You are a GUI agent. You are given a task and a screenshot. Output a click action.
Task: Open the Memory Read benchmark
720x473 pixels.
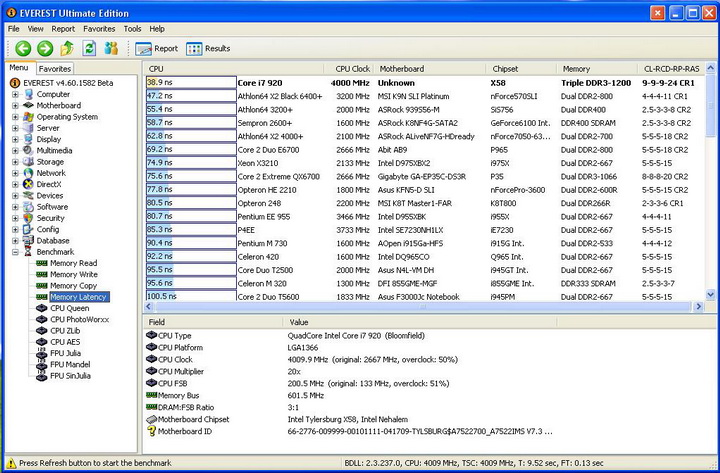[73, 263]
